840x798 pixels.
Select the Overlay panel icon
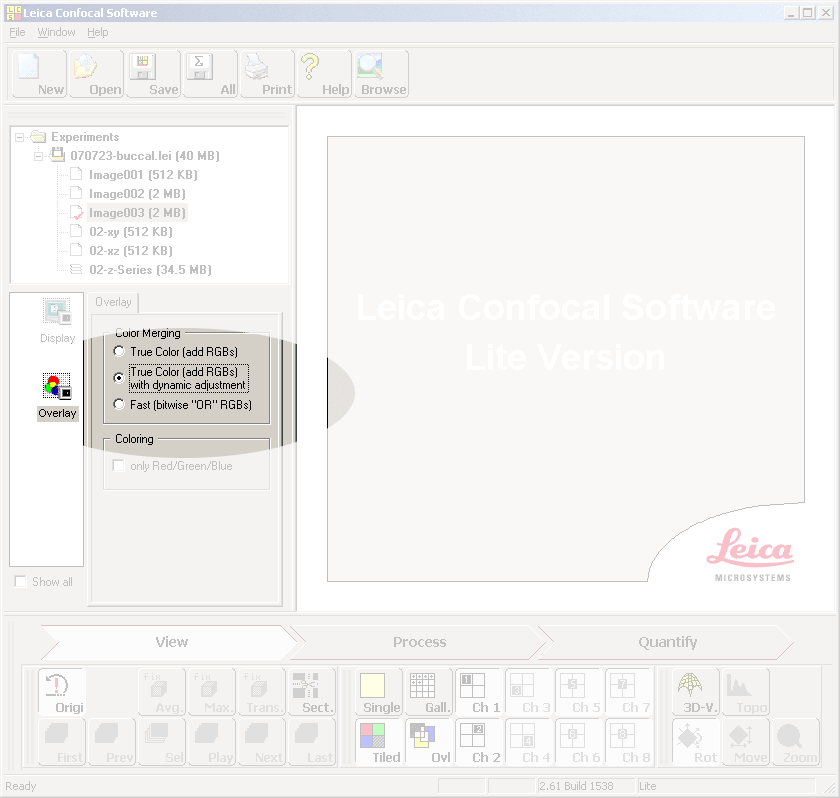[57, 396]
